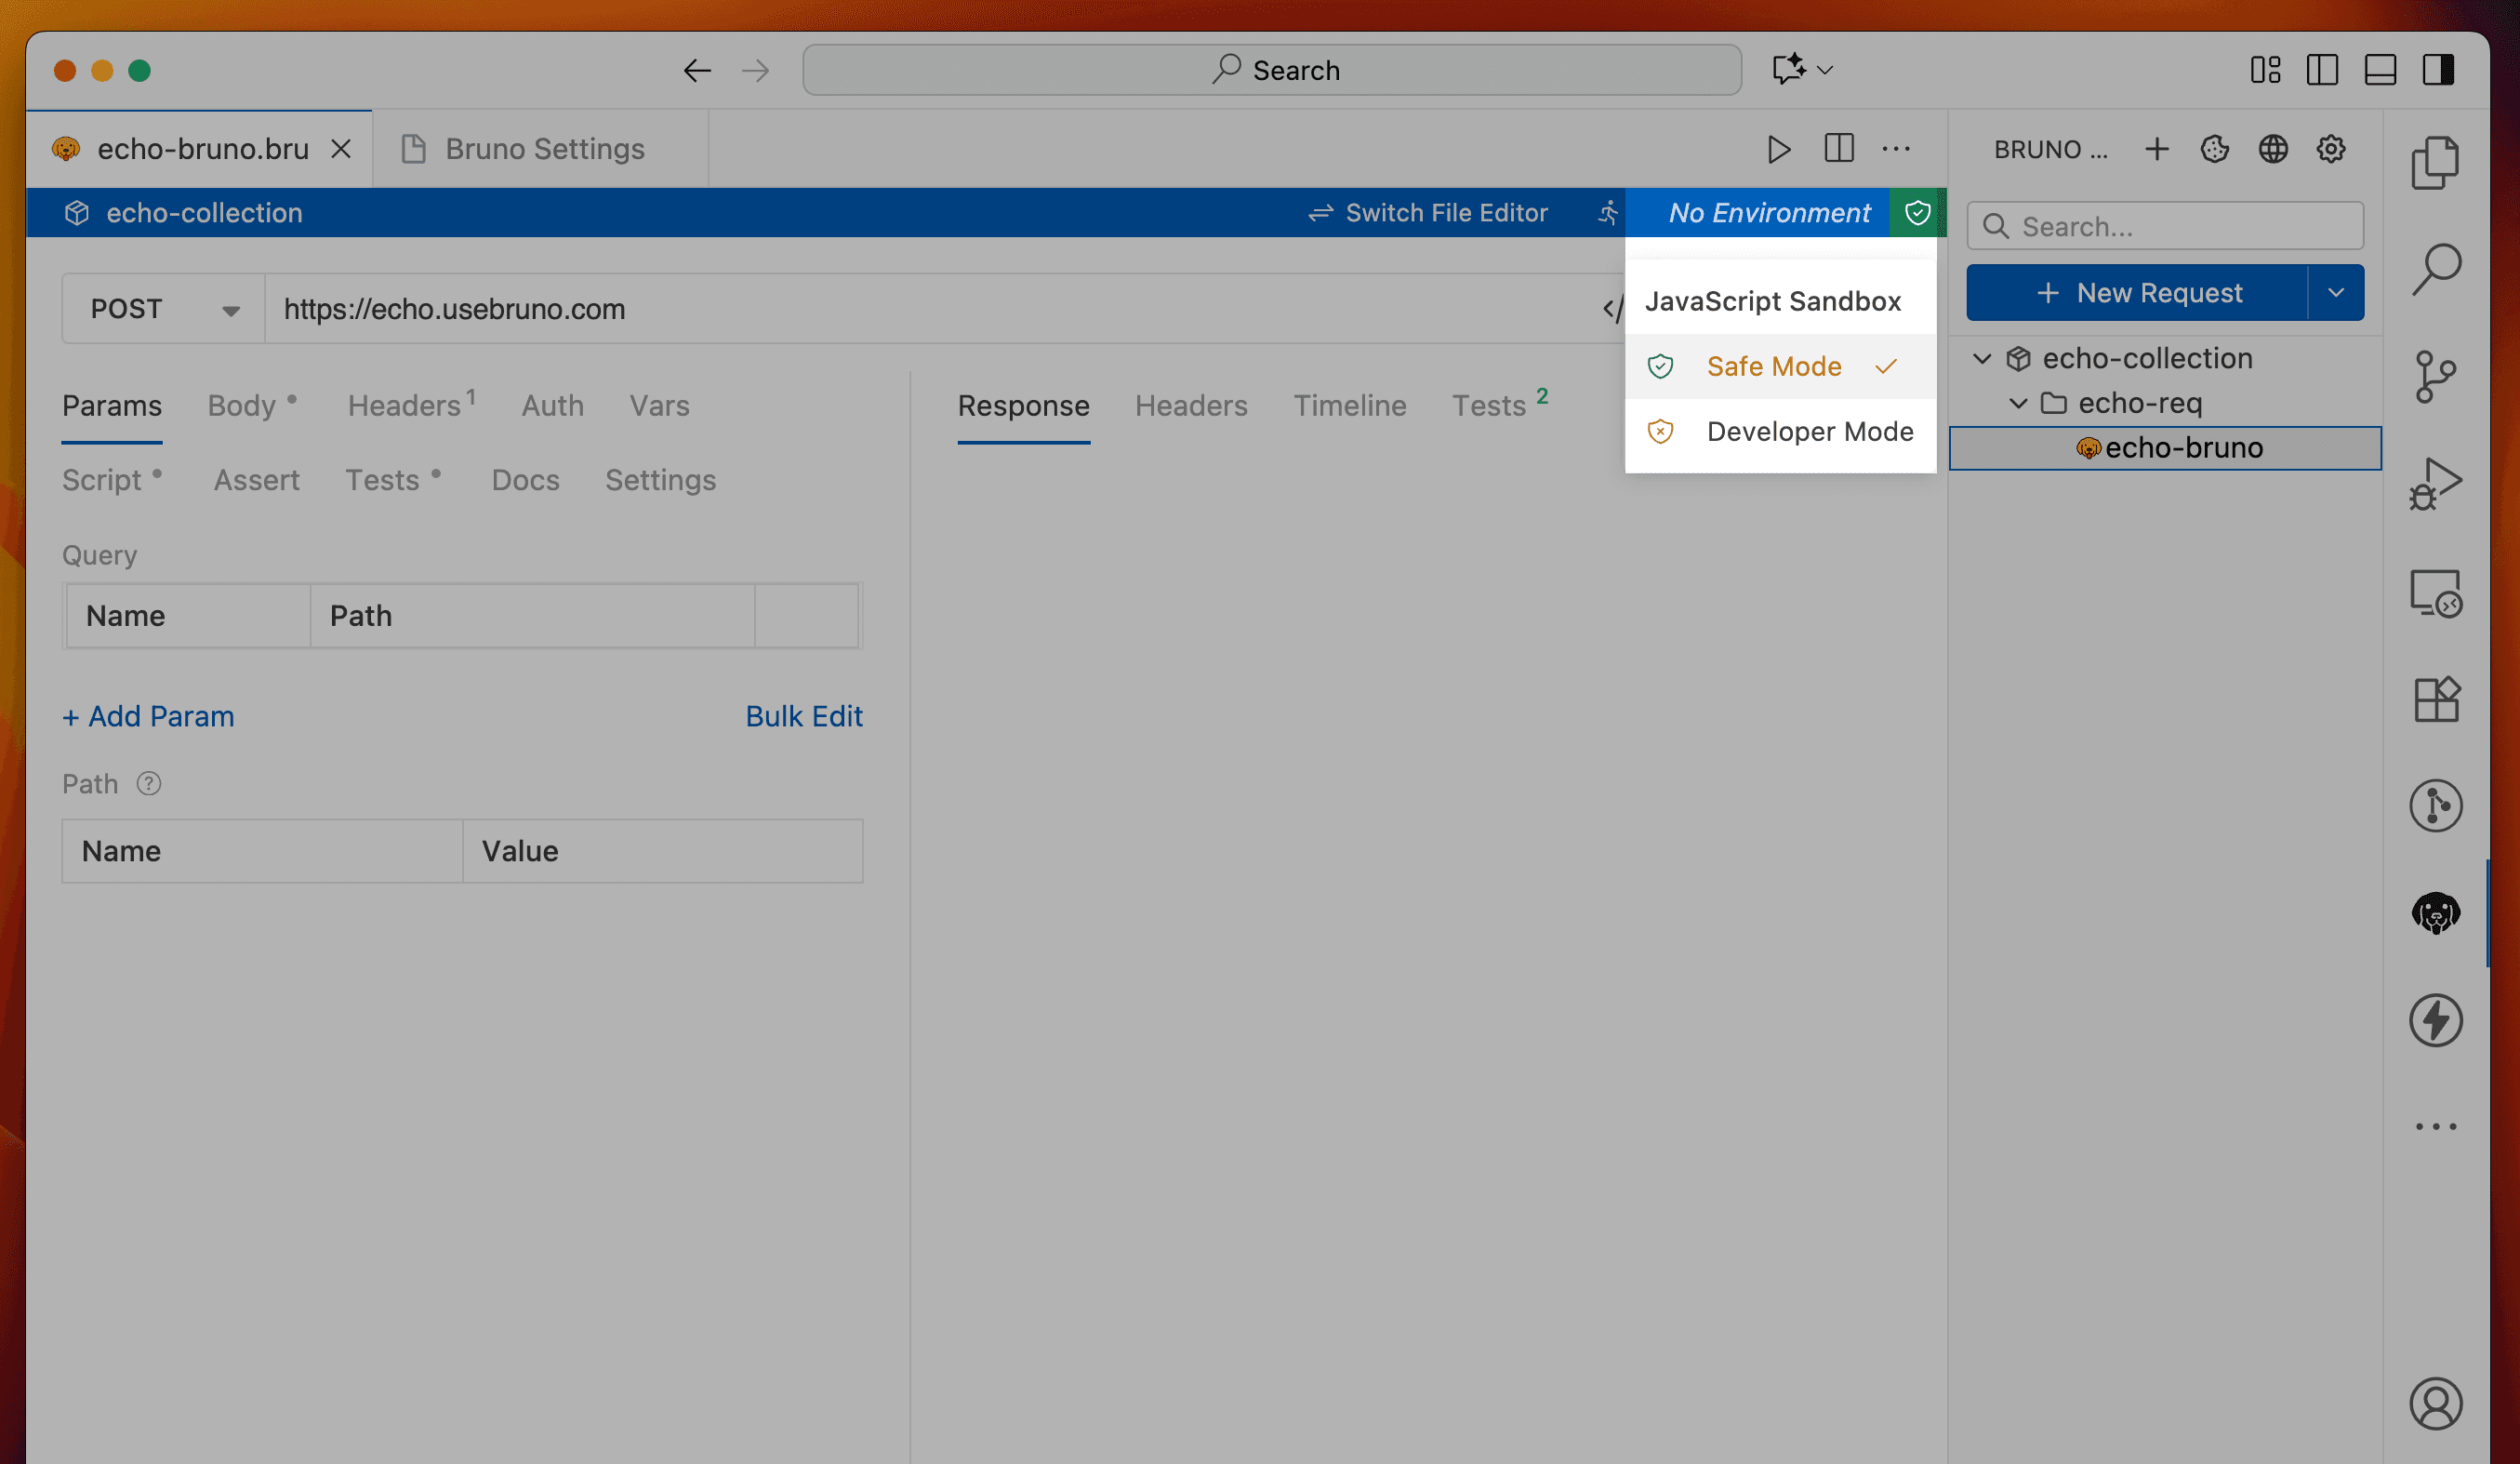2520x1464 pixels.
Task: Open the Bruno dog icon in activity bar
Action: click(2435, 912)
